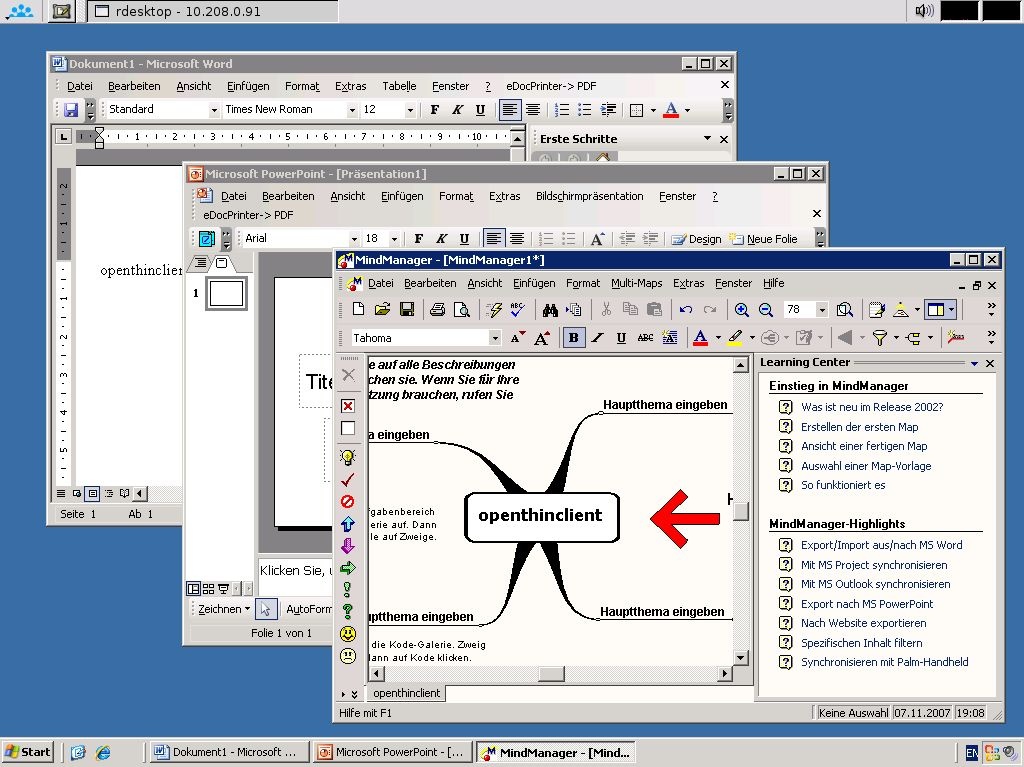Open Word font color button

click(x=671, y=110)
